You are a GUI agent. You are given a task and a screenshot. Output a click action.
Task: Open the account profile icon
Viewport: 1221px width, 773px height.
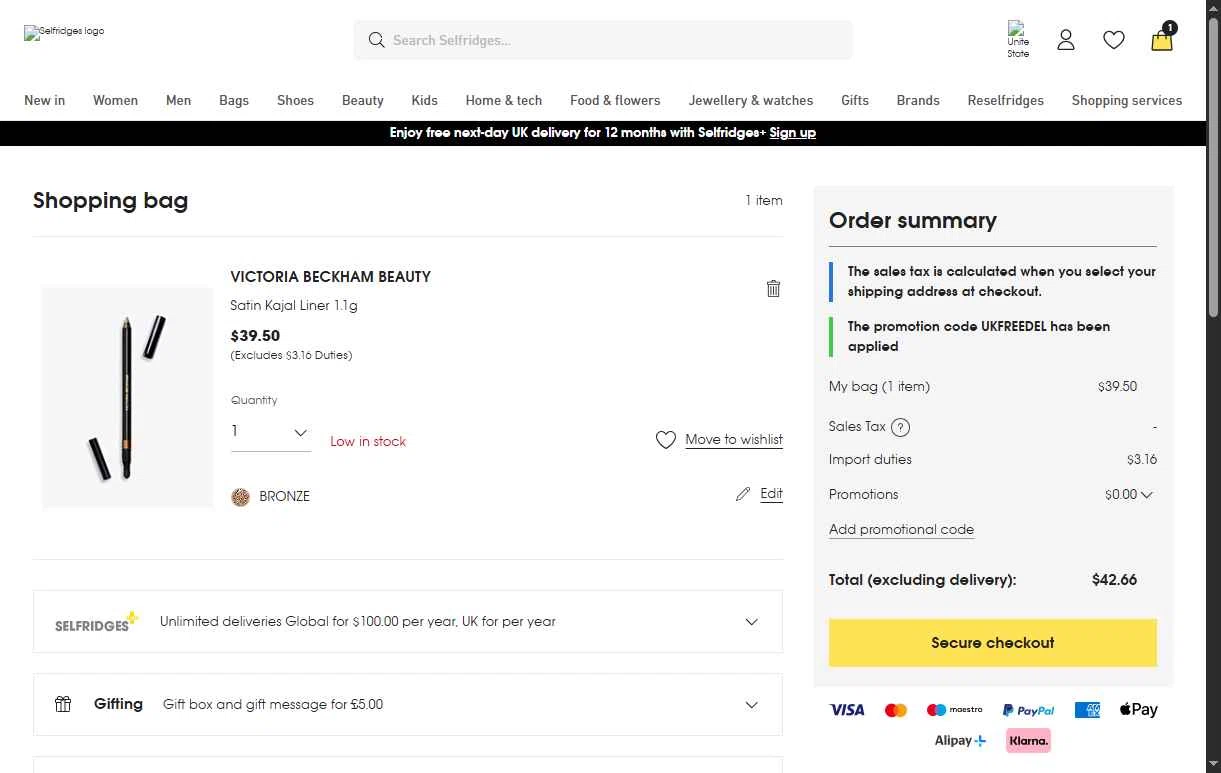(x=1066, y=40)
